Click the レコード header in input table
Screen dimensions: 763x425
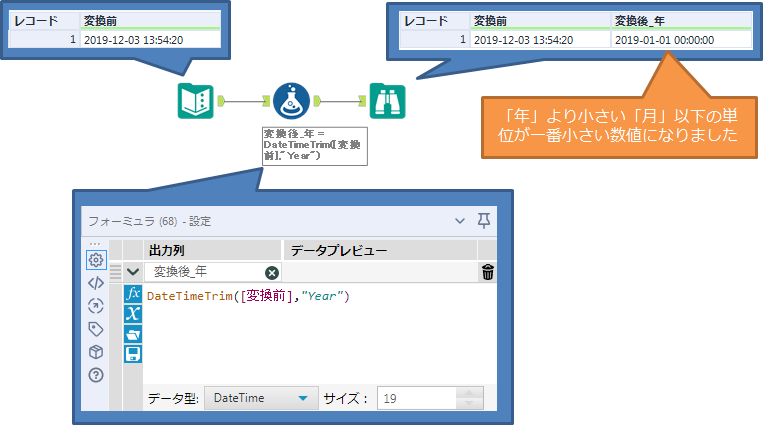45,21
